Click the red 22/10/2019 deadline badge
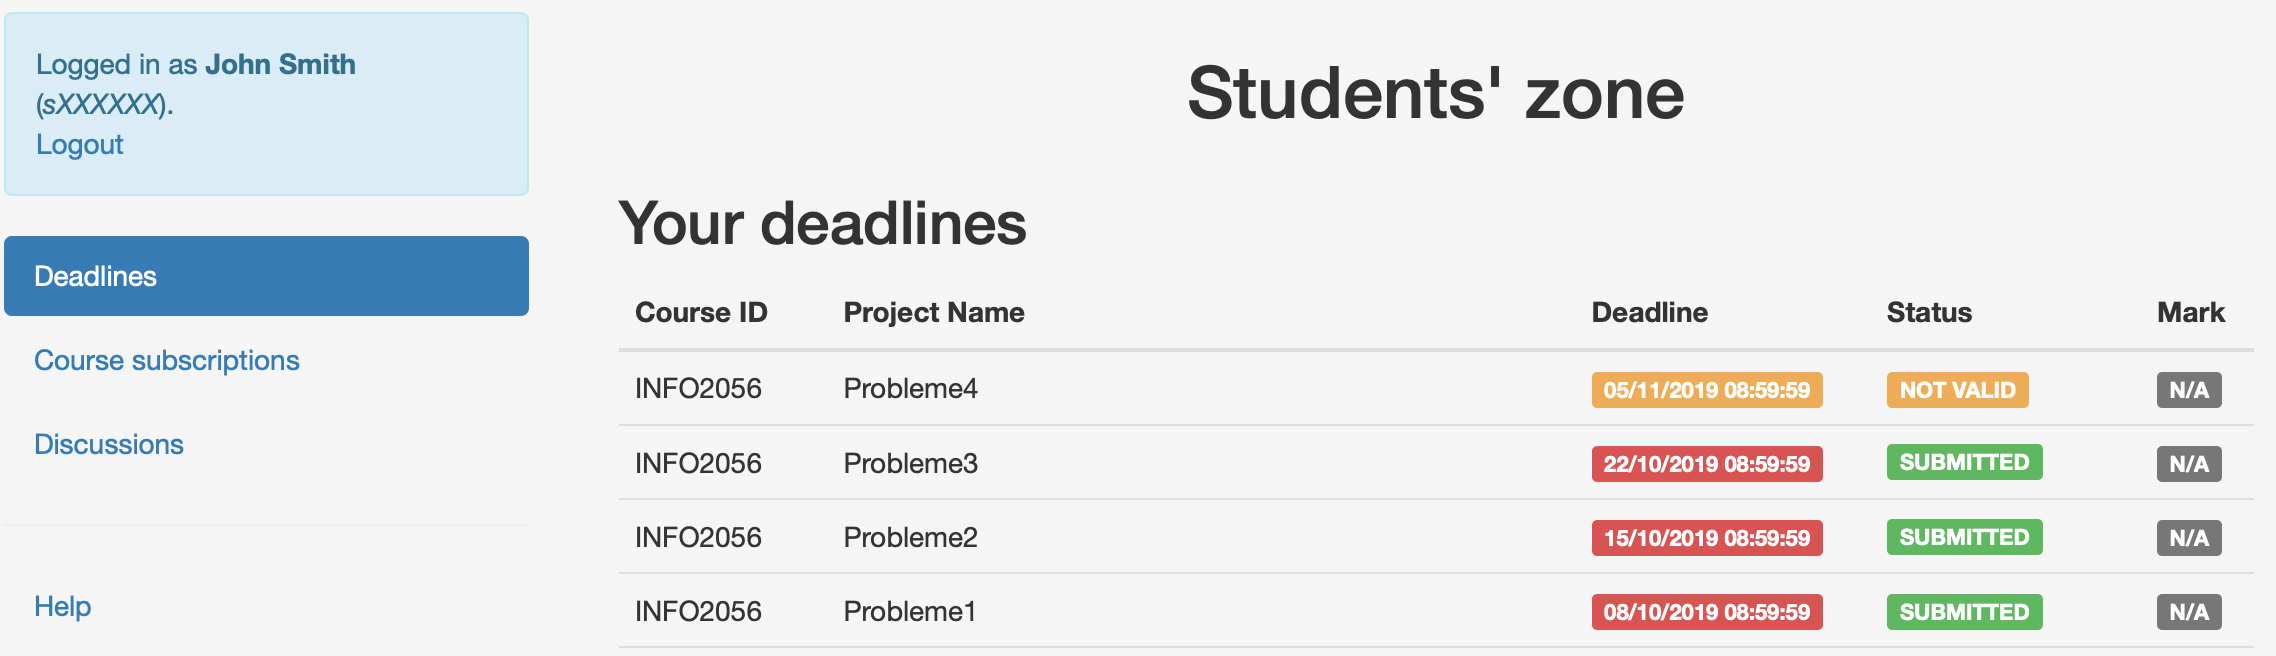Viewport: 2276px width, 656px height. [1706, 464]
